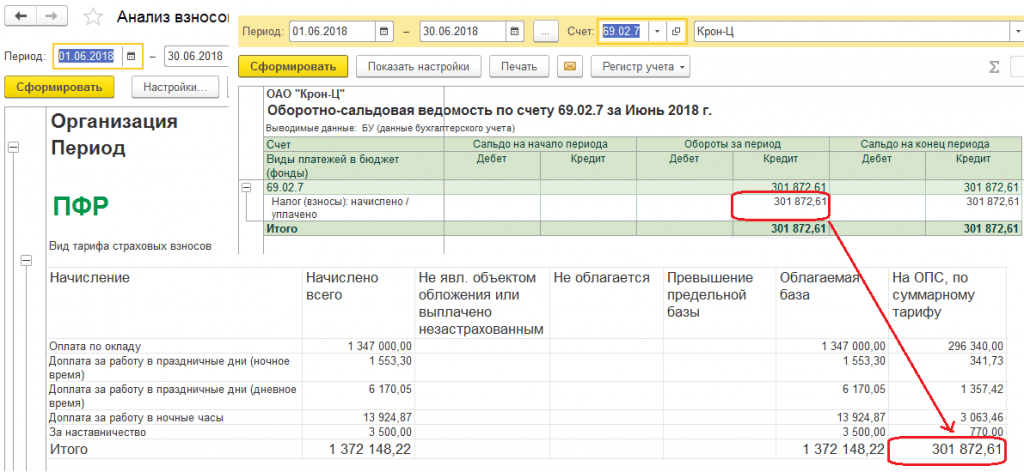The image size is (1024, 472).
Task: Click Сформировать in the balance sheet
Action: (x=292, y=67)
